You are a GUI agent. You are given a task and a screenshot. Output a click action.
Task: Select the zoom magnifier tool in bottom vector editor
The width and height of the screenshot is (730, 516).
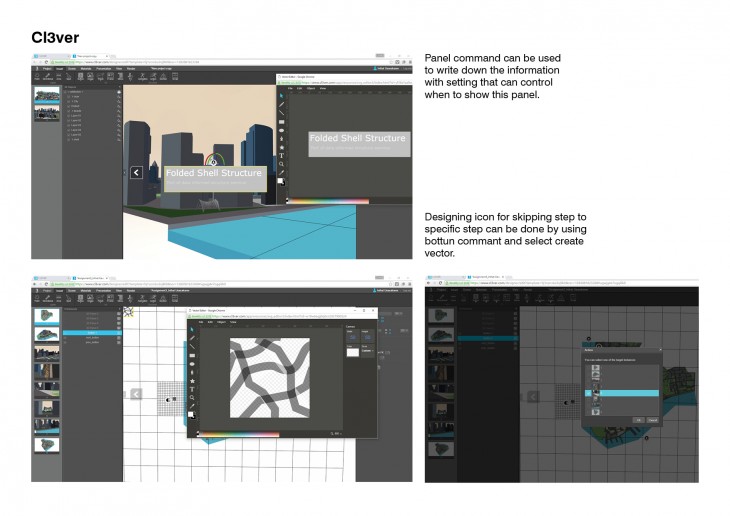click(x=192, y=398)
